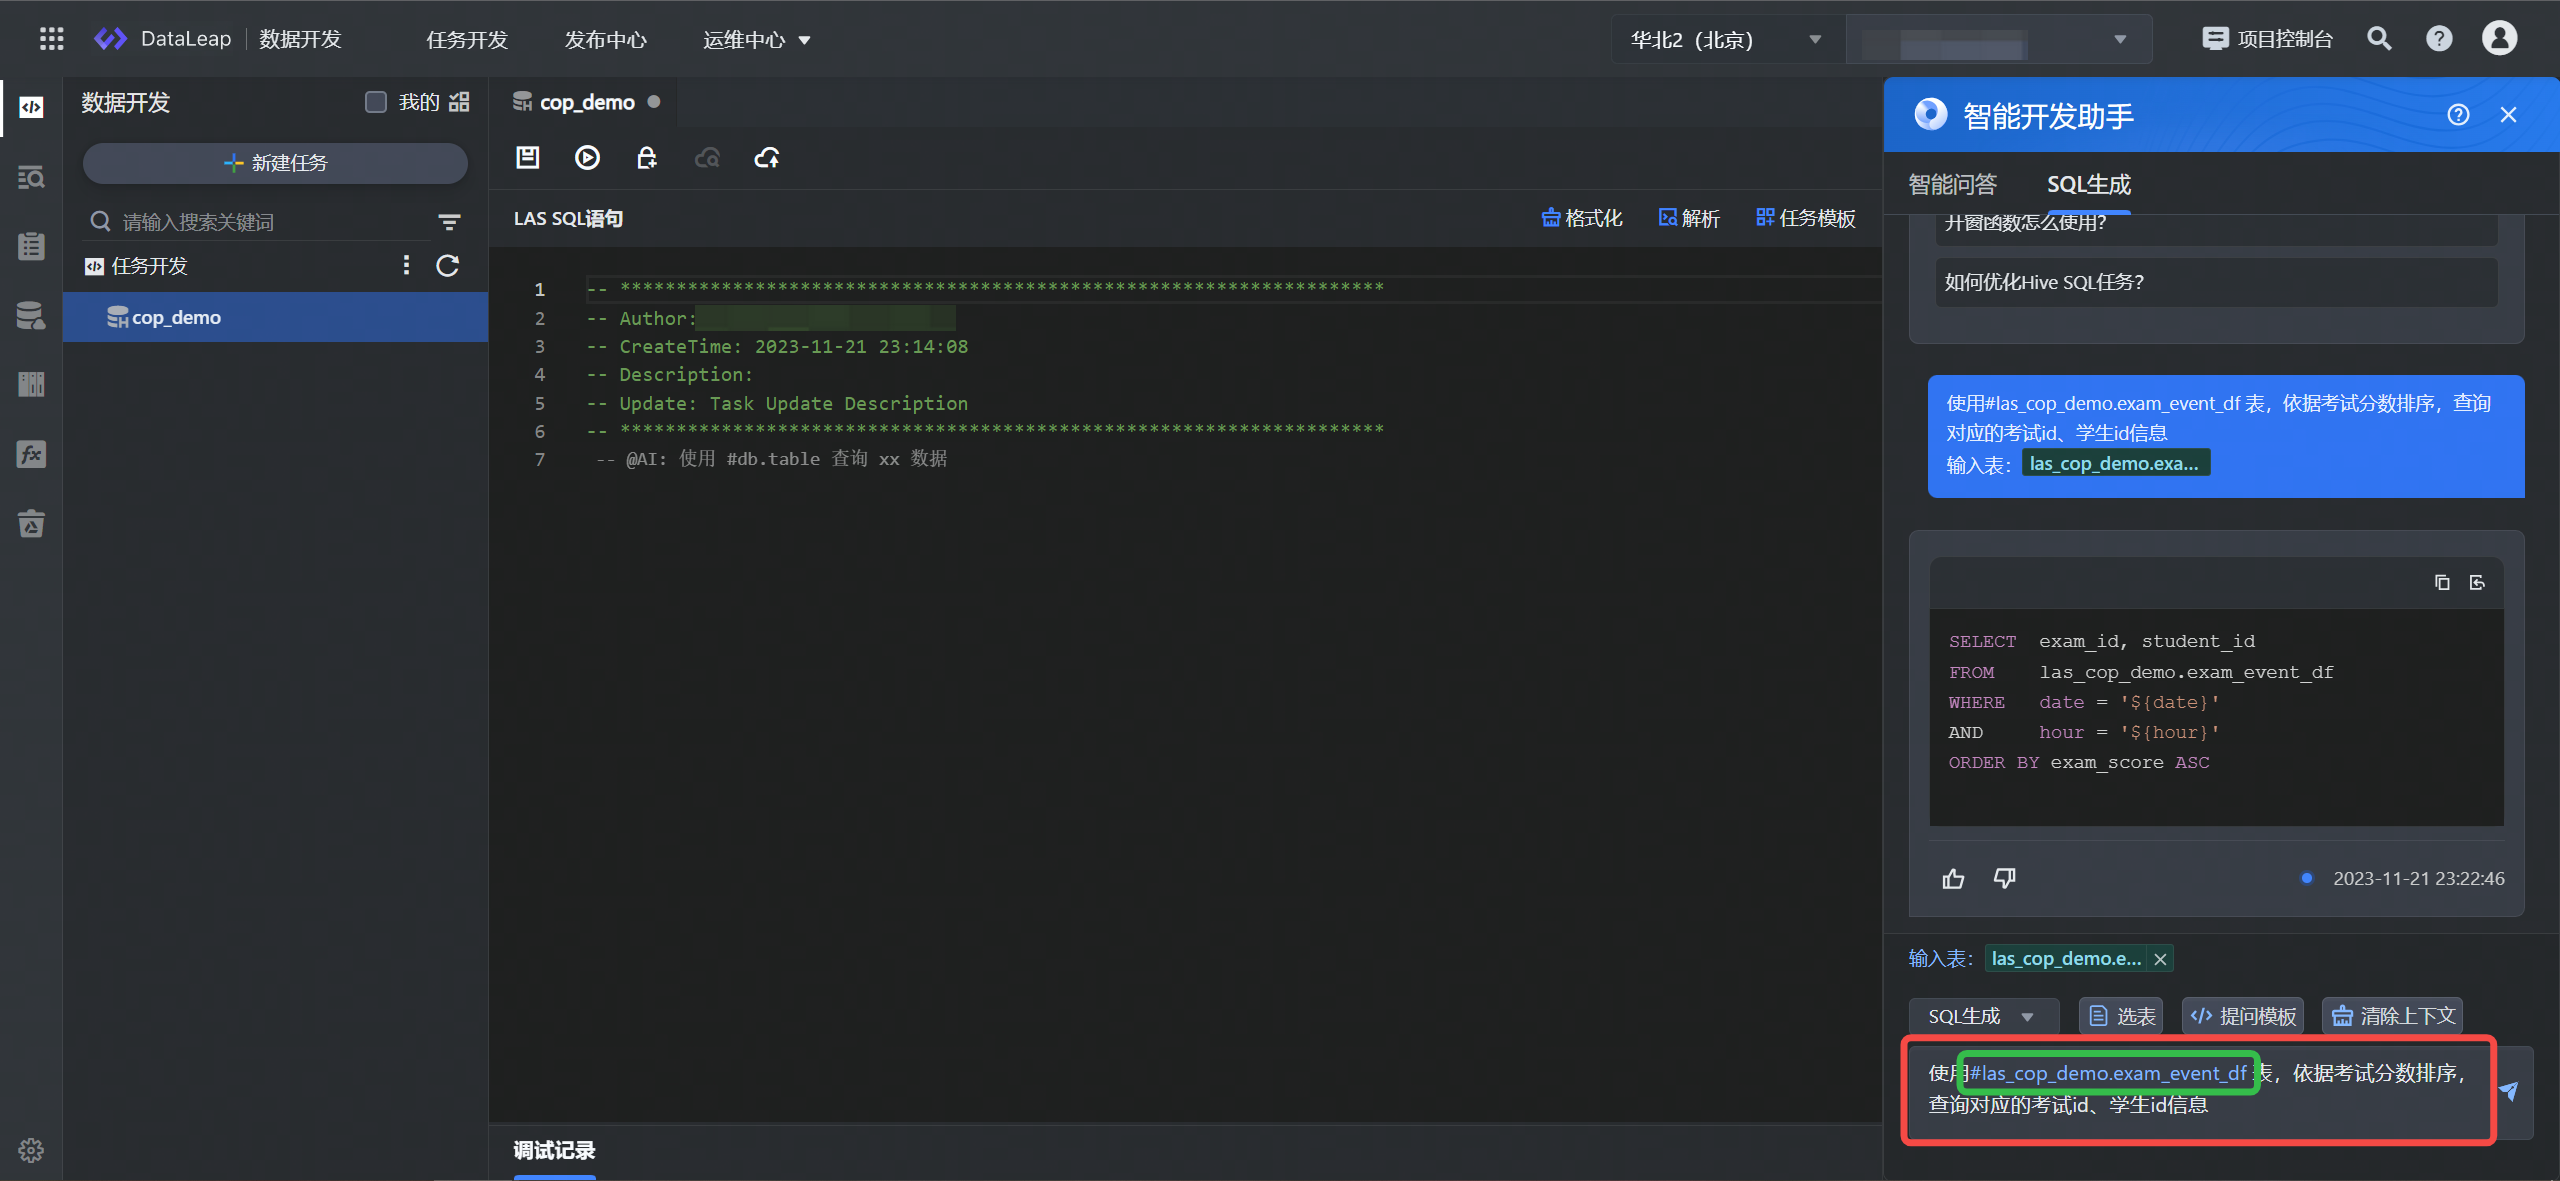Insert generated SQL into editor icon
Screen dimensions: 2560x1181
point(2477,582)
